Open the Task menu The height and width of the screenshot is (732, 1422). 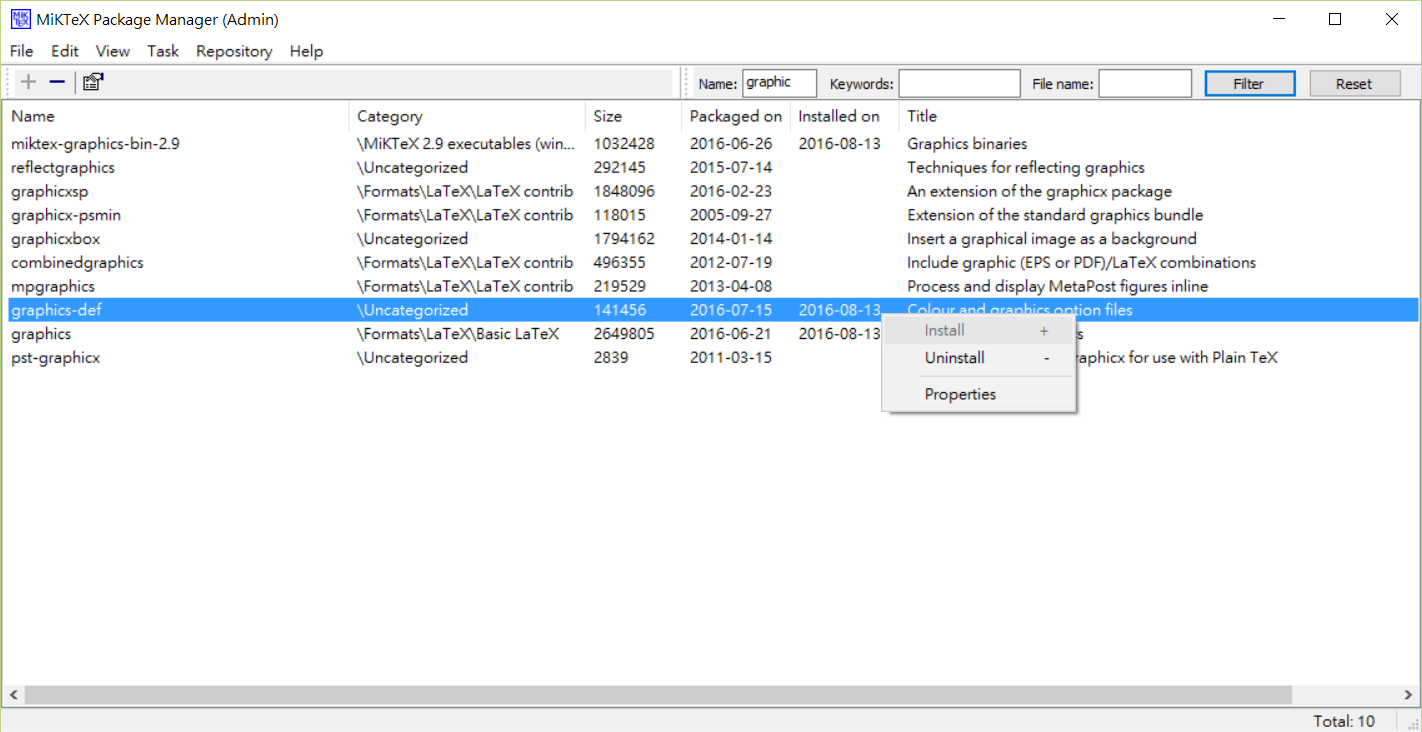click(x=163, y=51)
